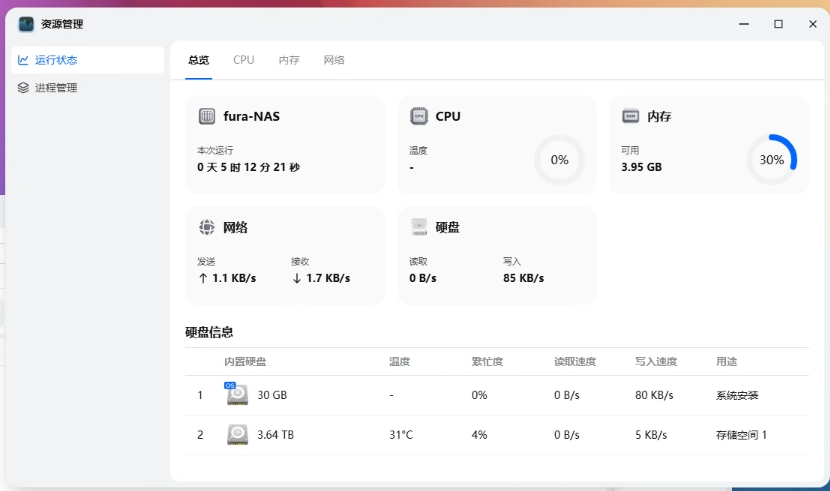Image resolution: width=830 pixels, height=491 pixels.
Task: Click the 30 GB system disk icon
Action: pos(237,394)
